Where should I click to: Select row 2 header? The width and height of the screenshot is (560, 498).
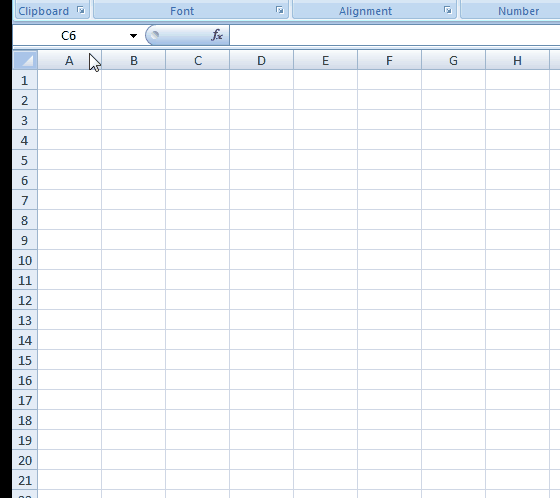point(25,100)
